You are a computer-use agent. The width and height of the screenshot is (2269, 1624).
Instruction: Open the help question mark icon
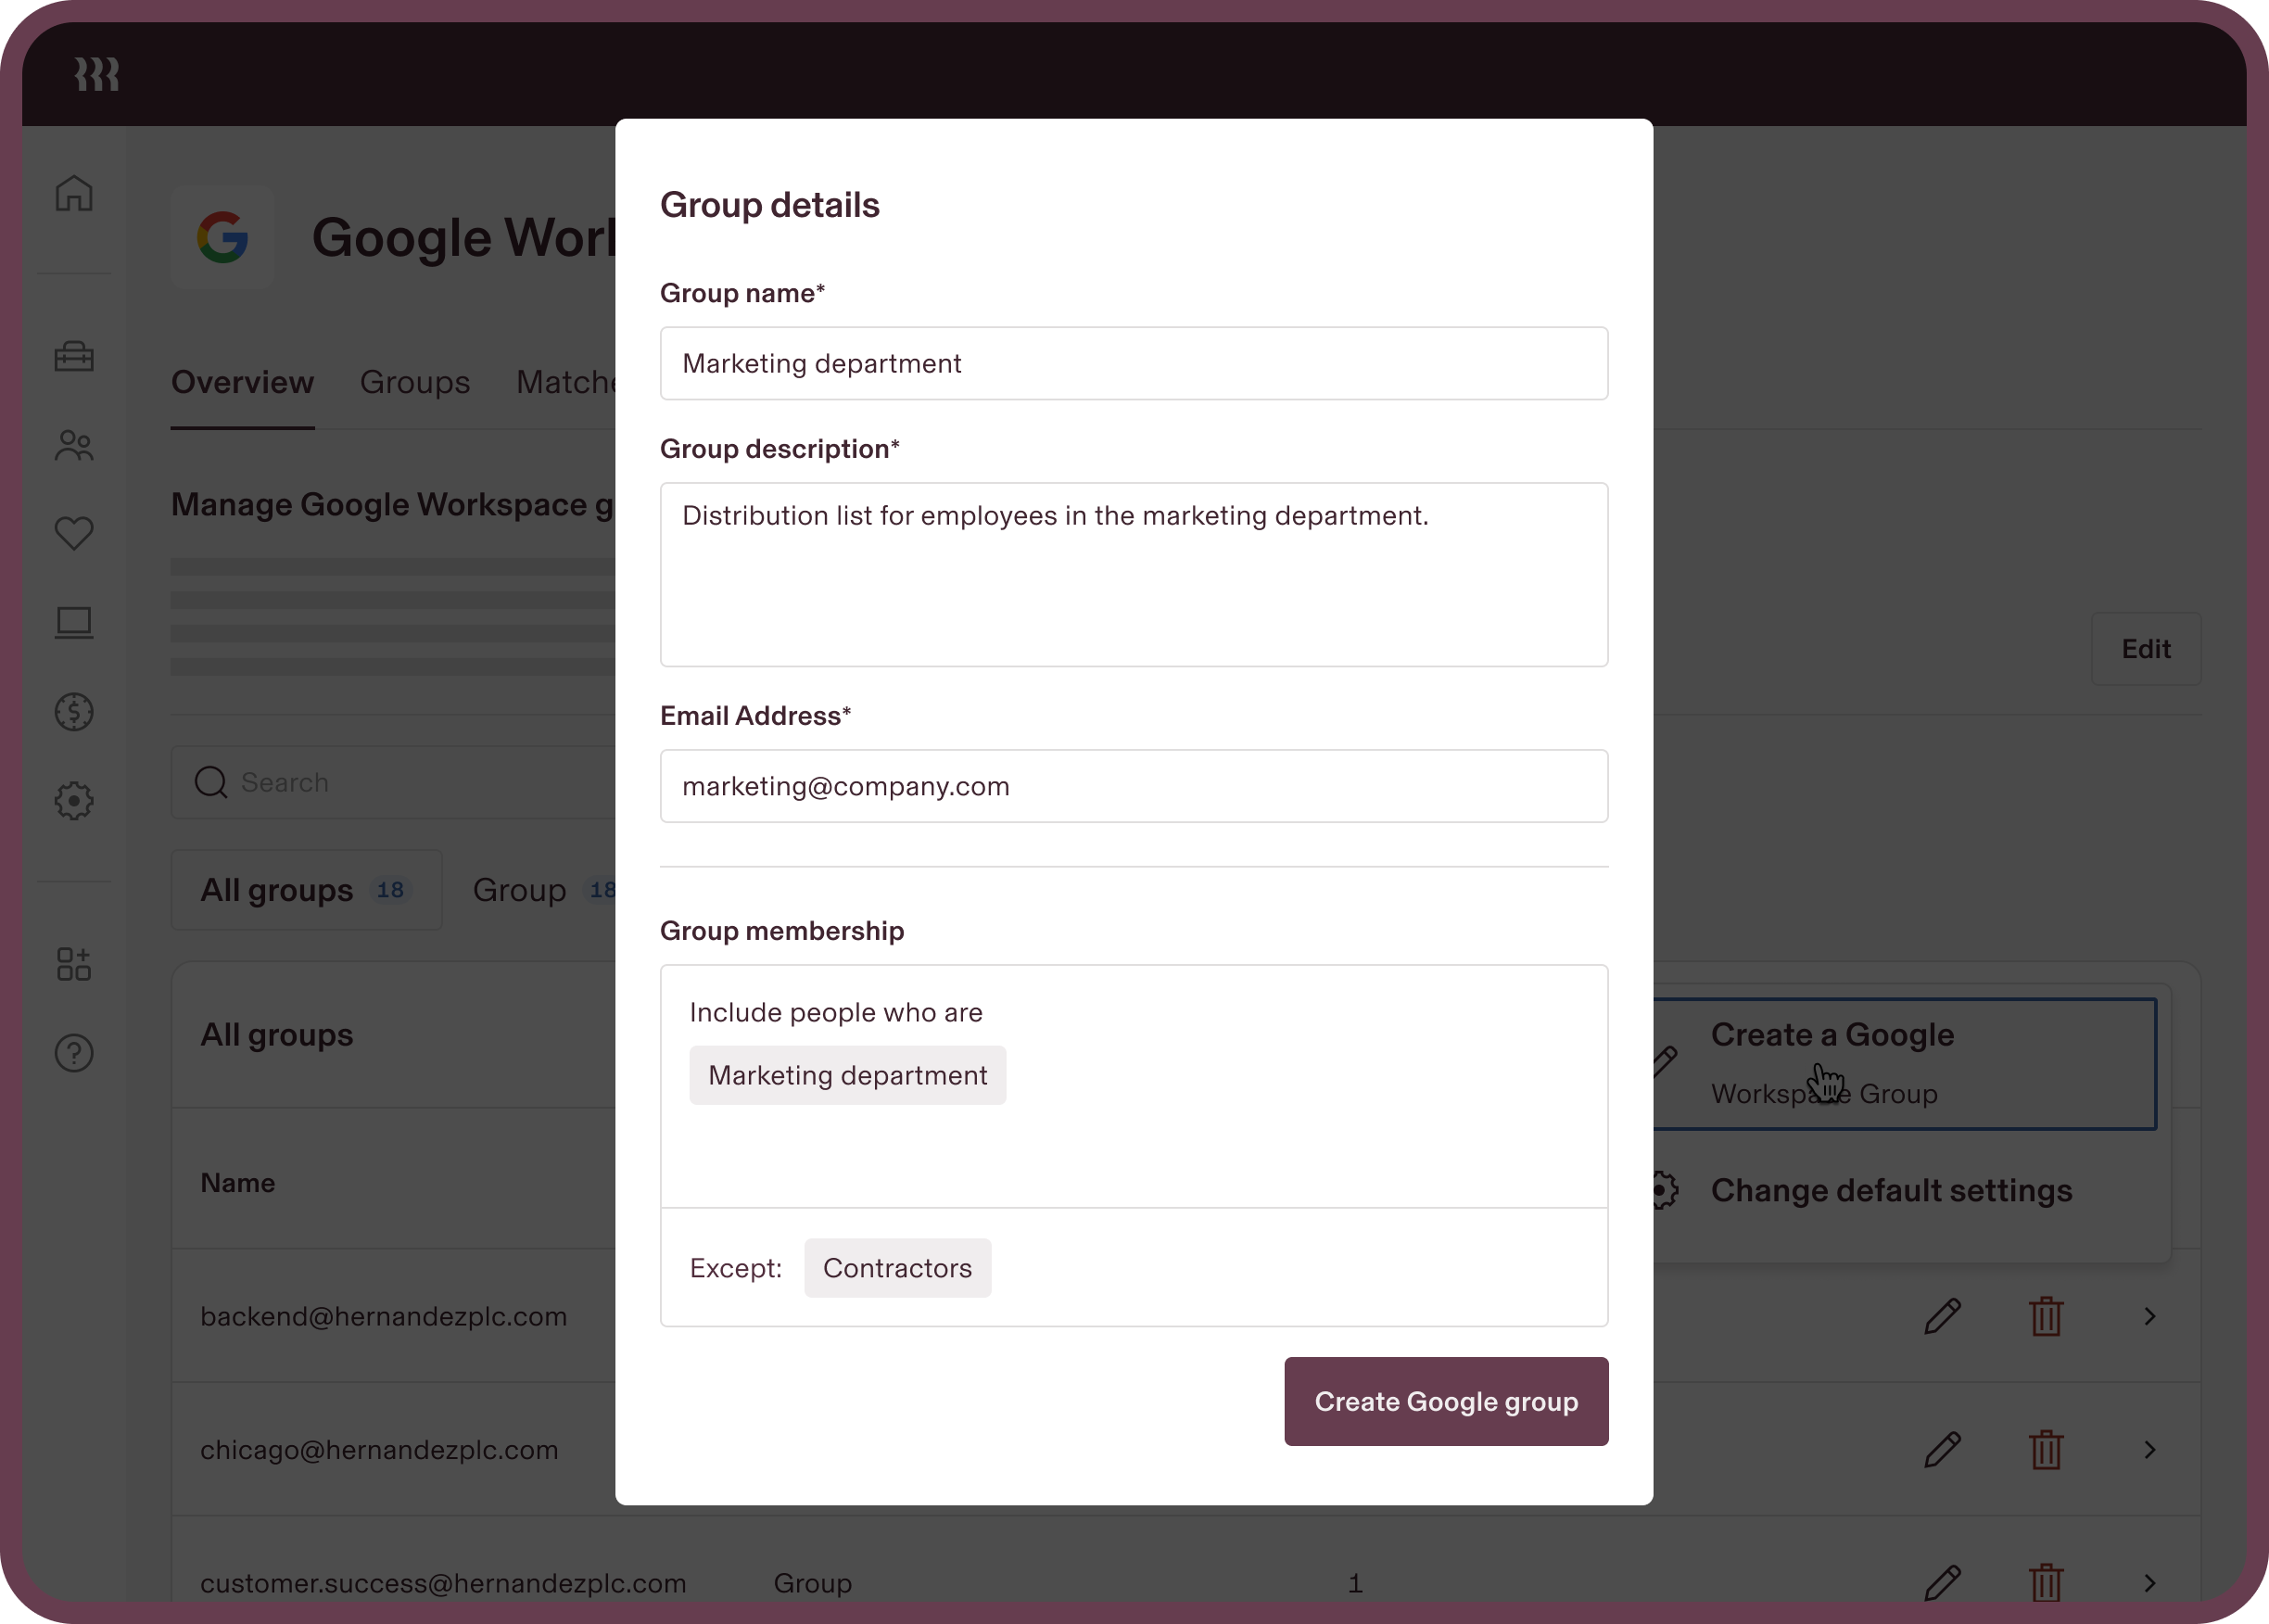[74, 1053]
